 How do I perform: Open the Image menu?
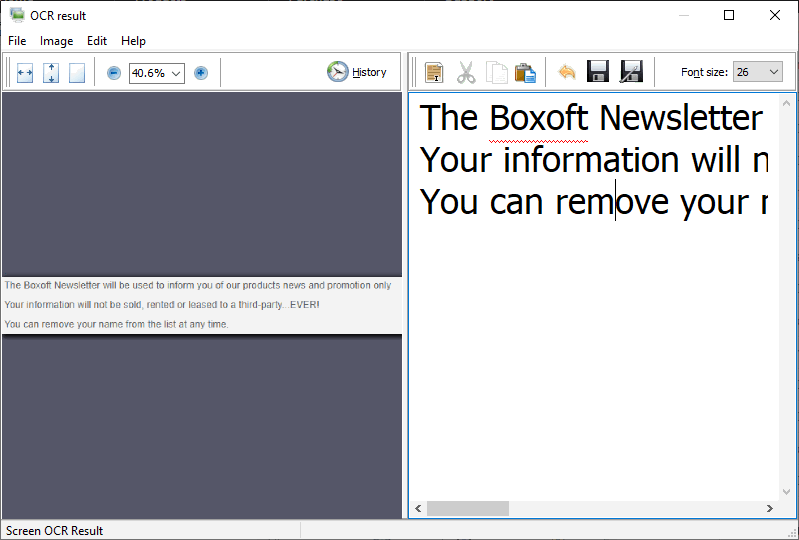point(57,41)
